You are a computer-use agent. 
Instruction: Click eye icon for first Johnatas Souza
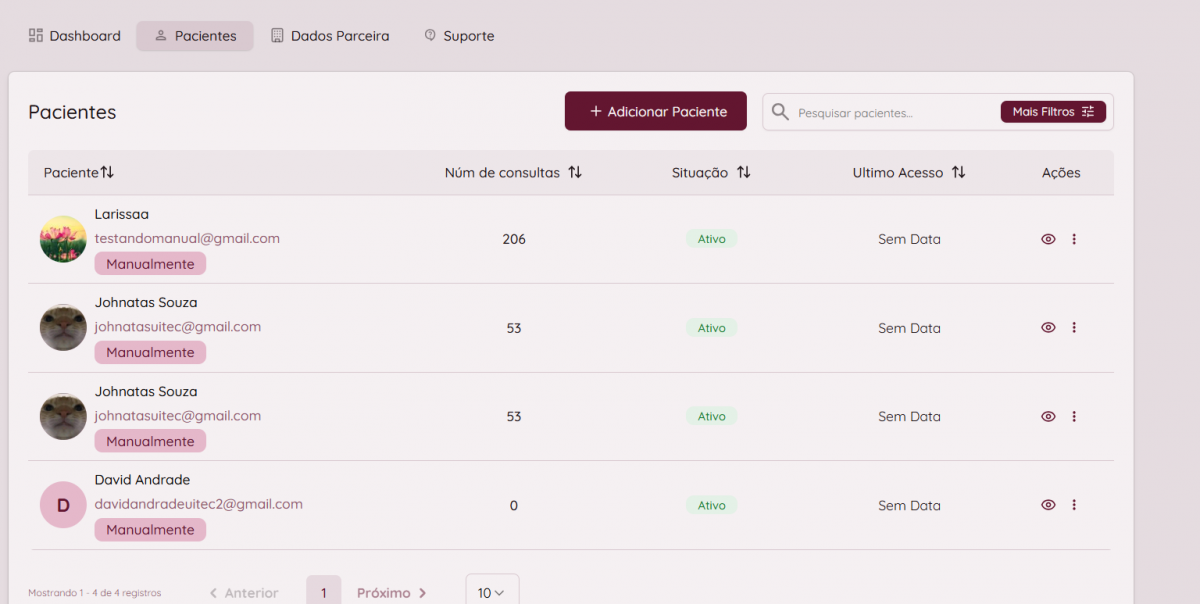pyautogui.click(x=1048, y=327)
